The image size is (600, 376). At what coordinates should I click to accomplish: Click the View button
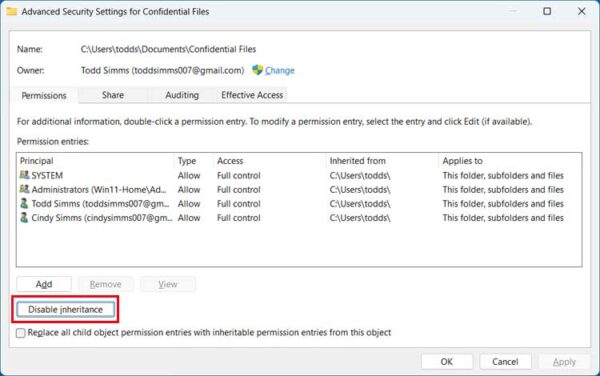168,284
